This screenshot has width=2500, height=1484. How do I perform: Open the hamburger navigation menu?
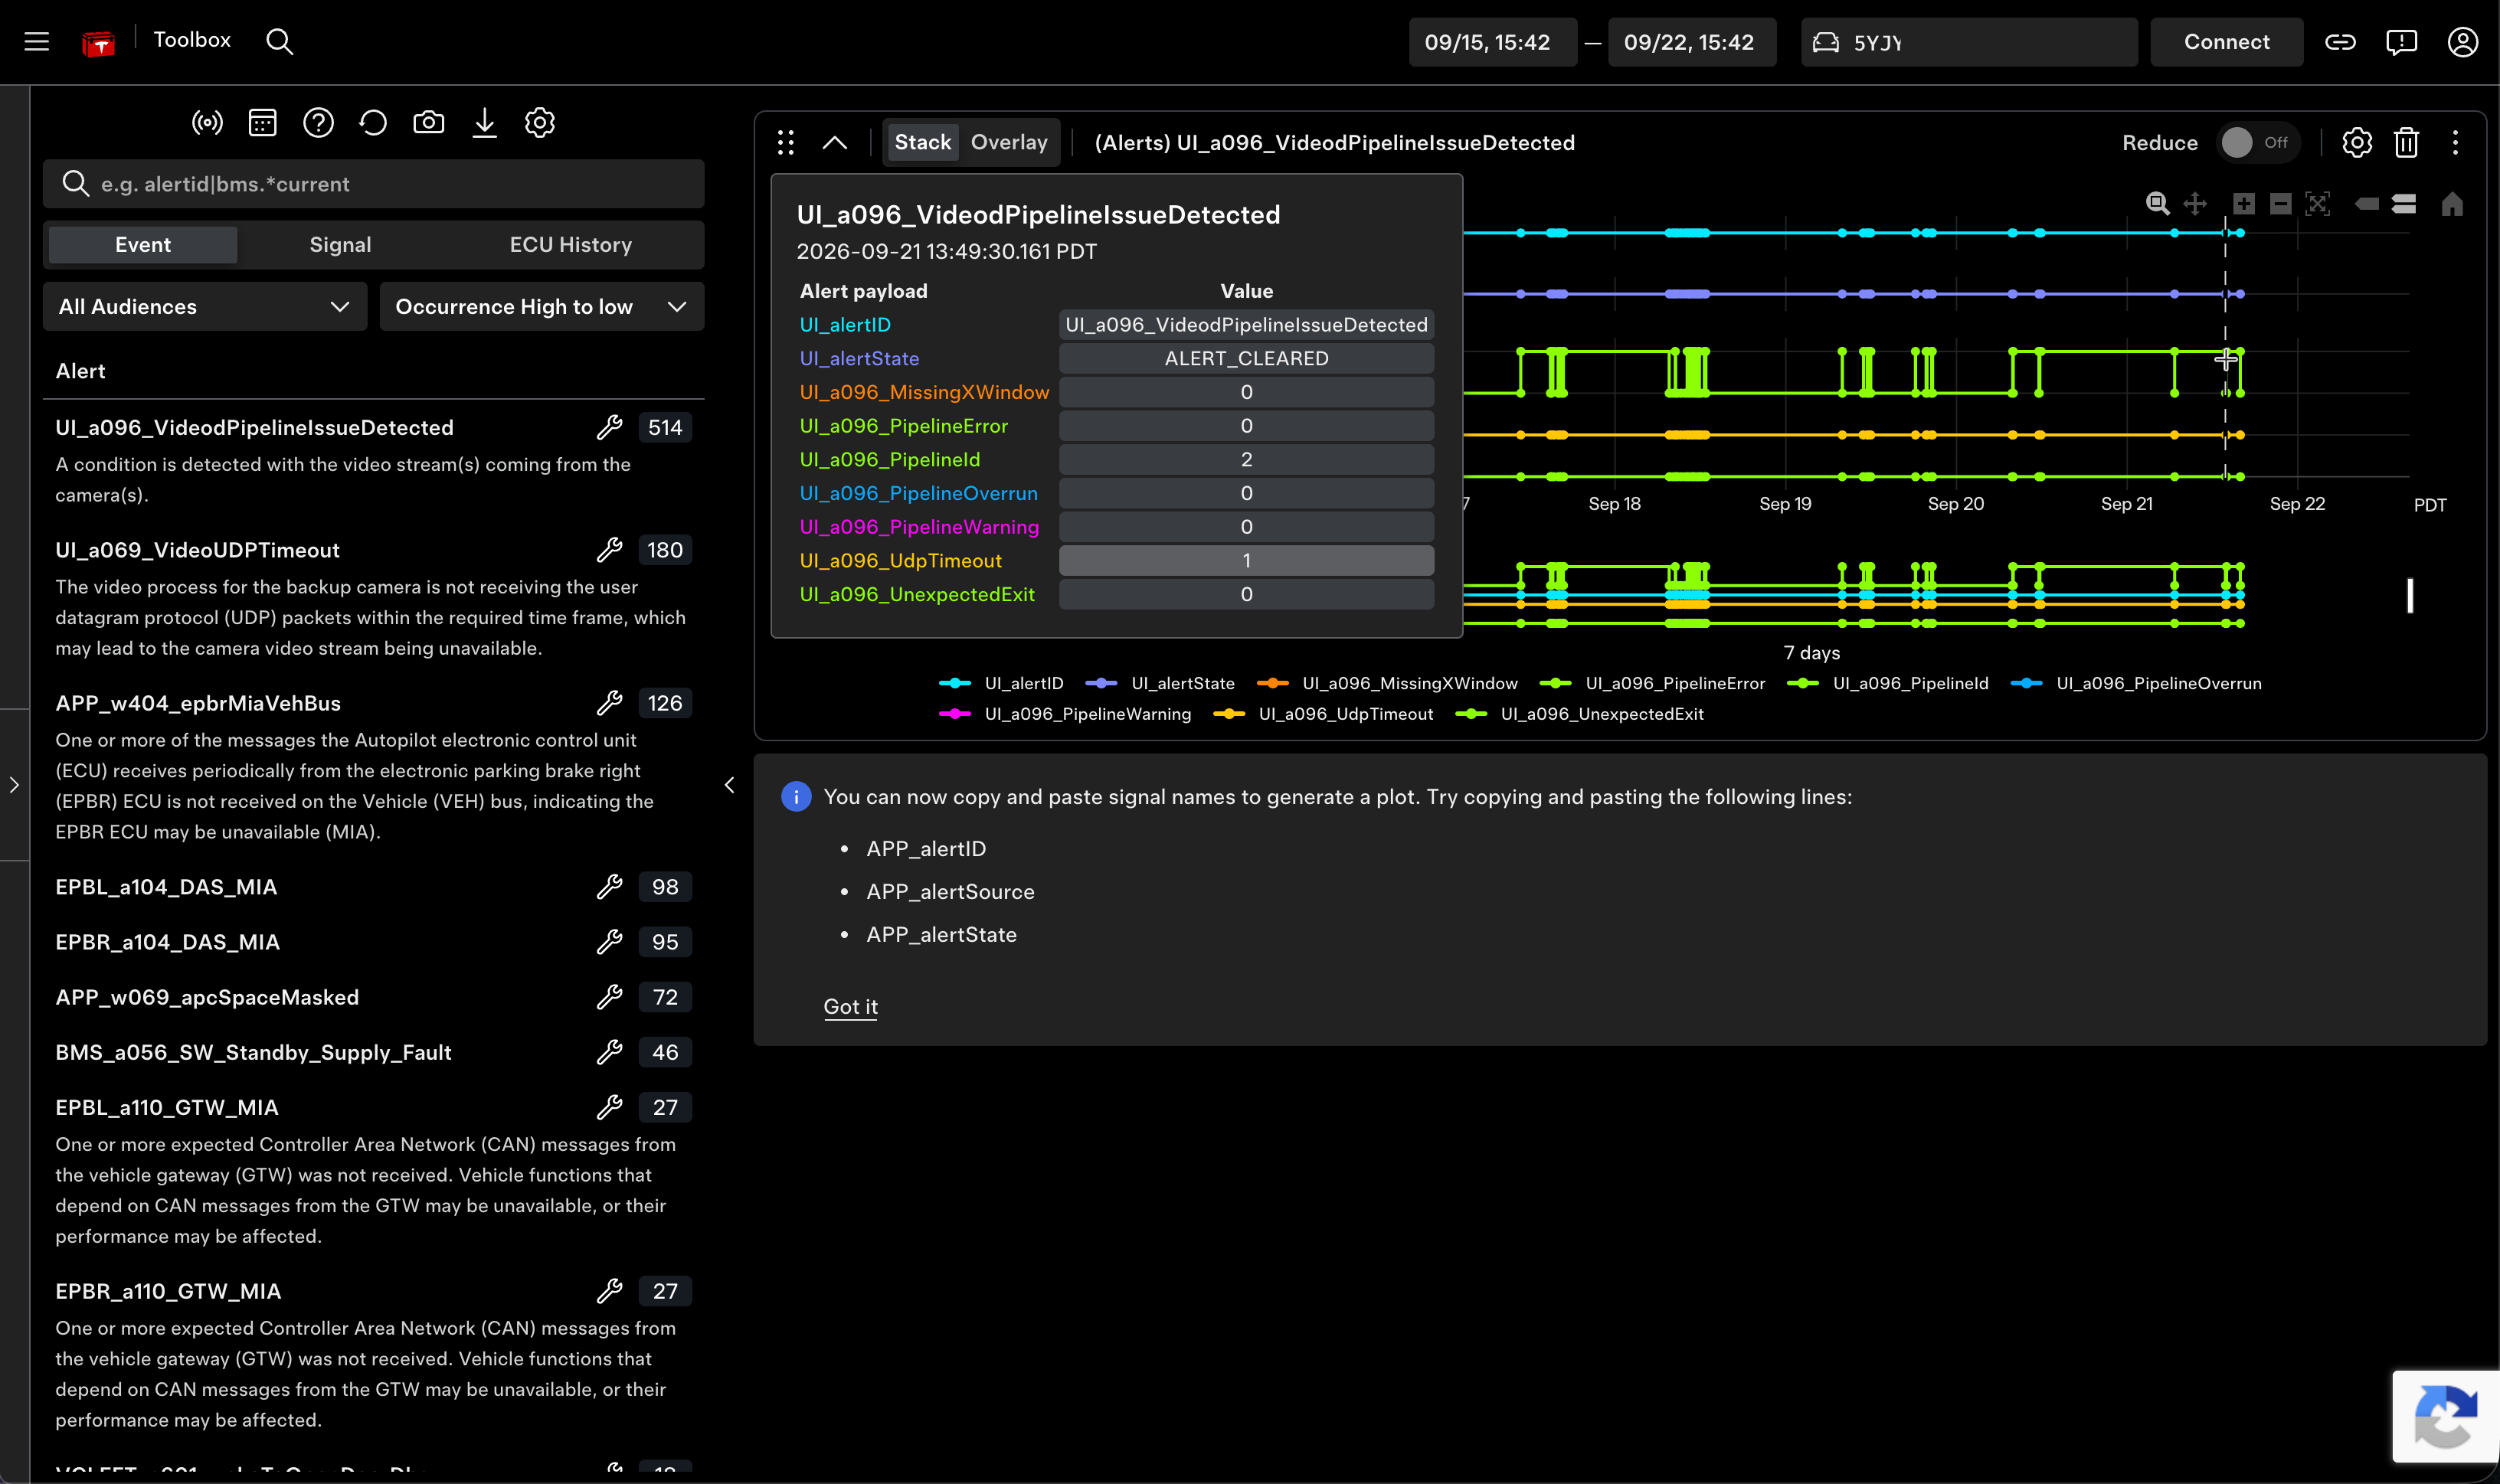[x=37, y=41]
